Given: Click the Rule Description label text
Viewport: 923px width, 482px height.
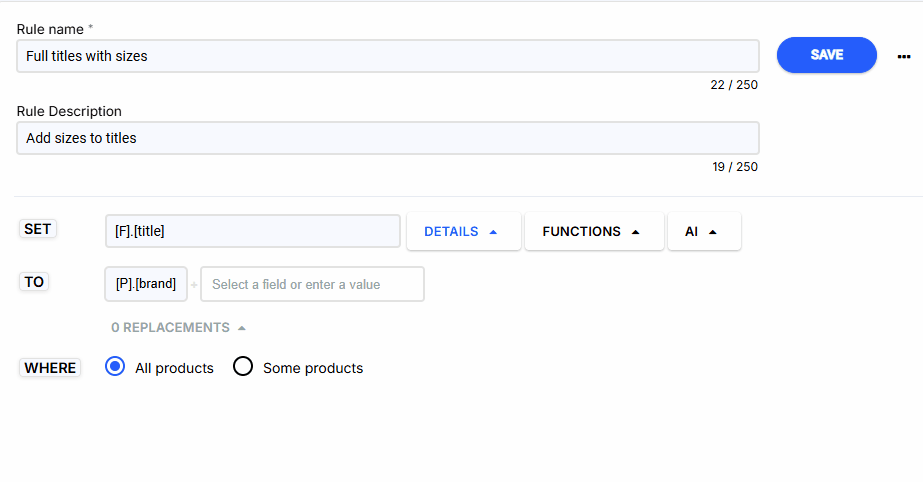Looking at the screenshot, I should click(x=69, y=111).
